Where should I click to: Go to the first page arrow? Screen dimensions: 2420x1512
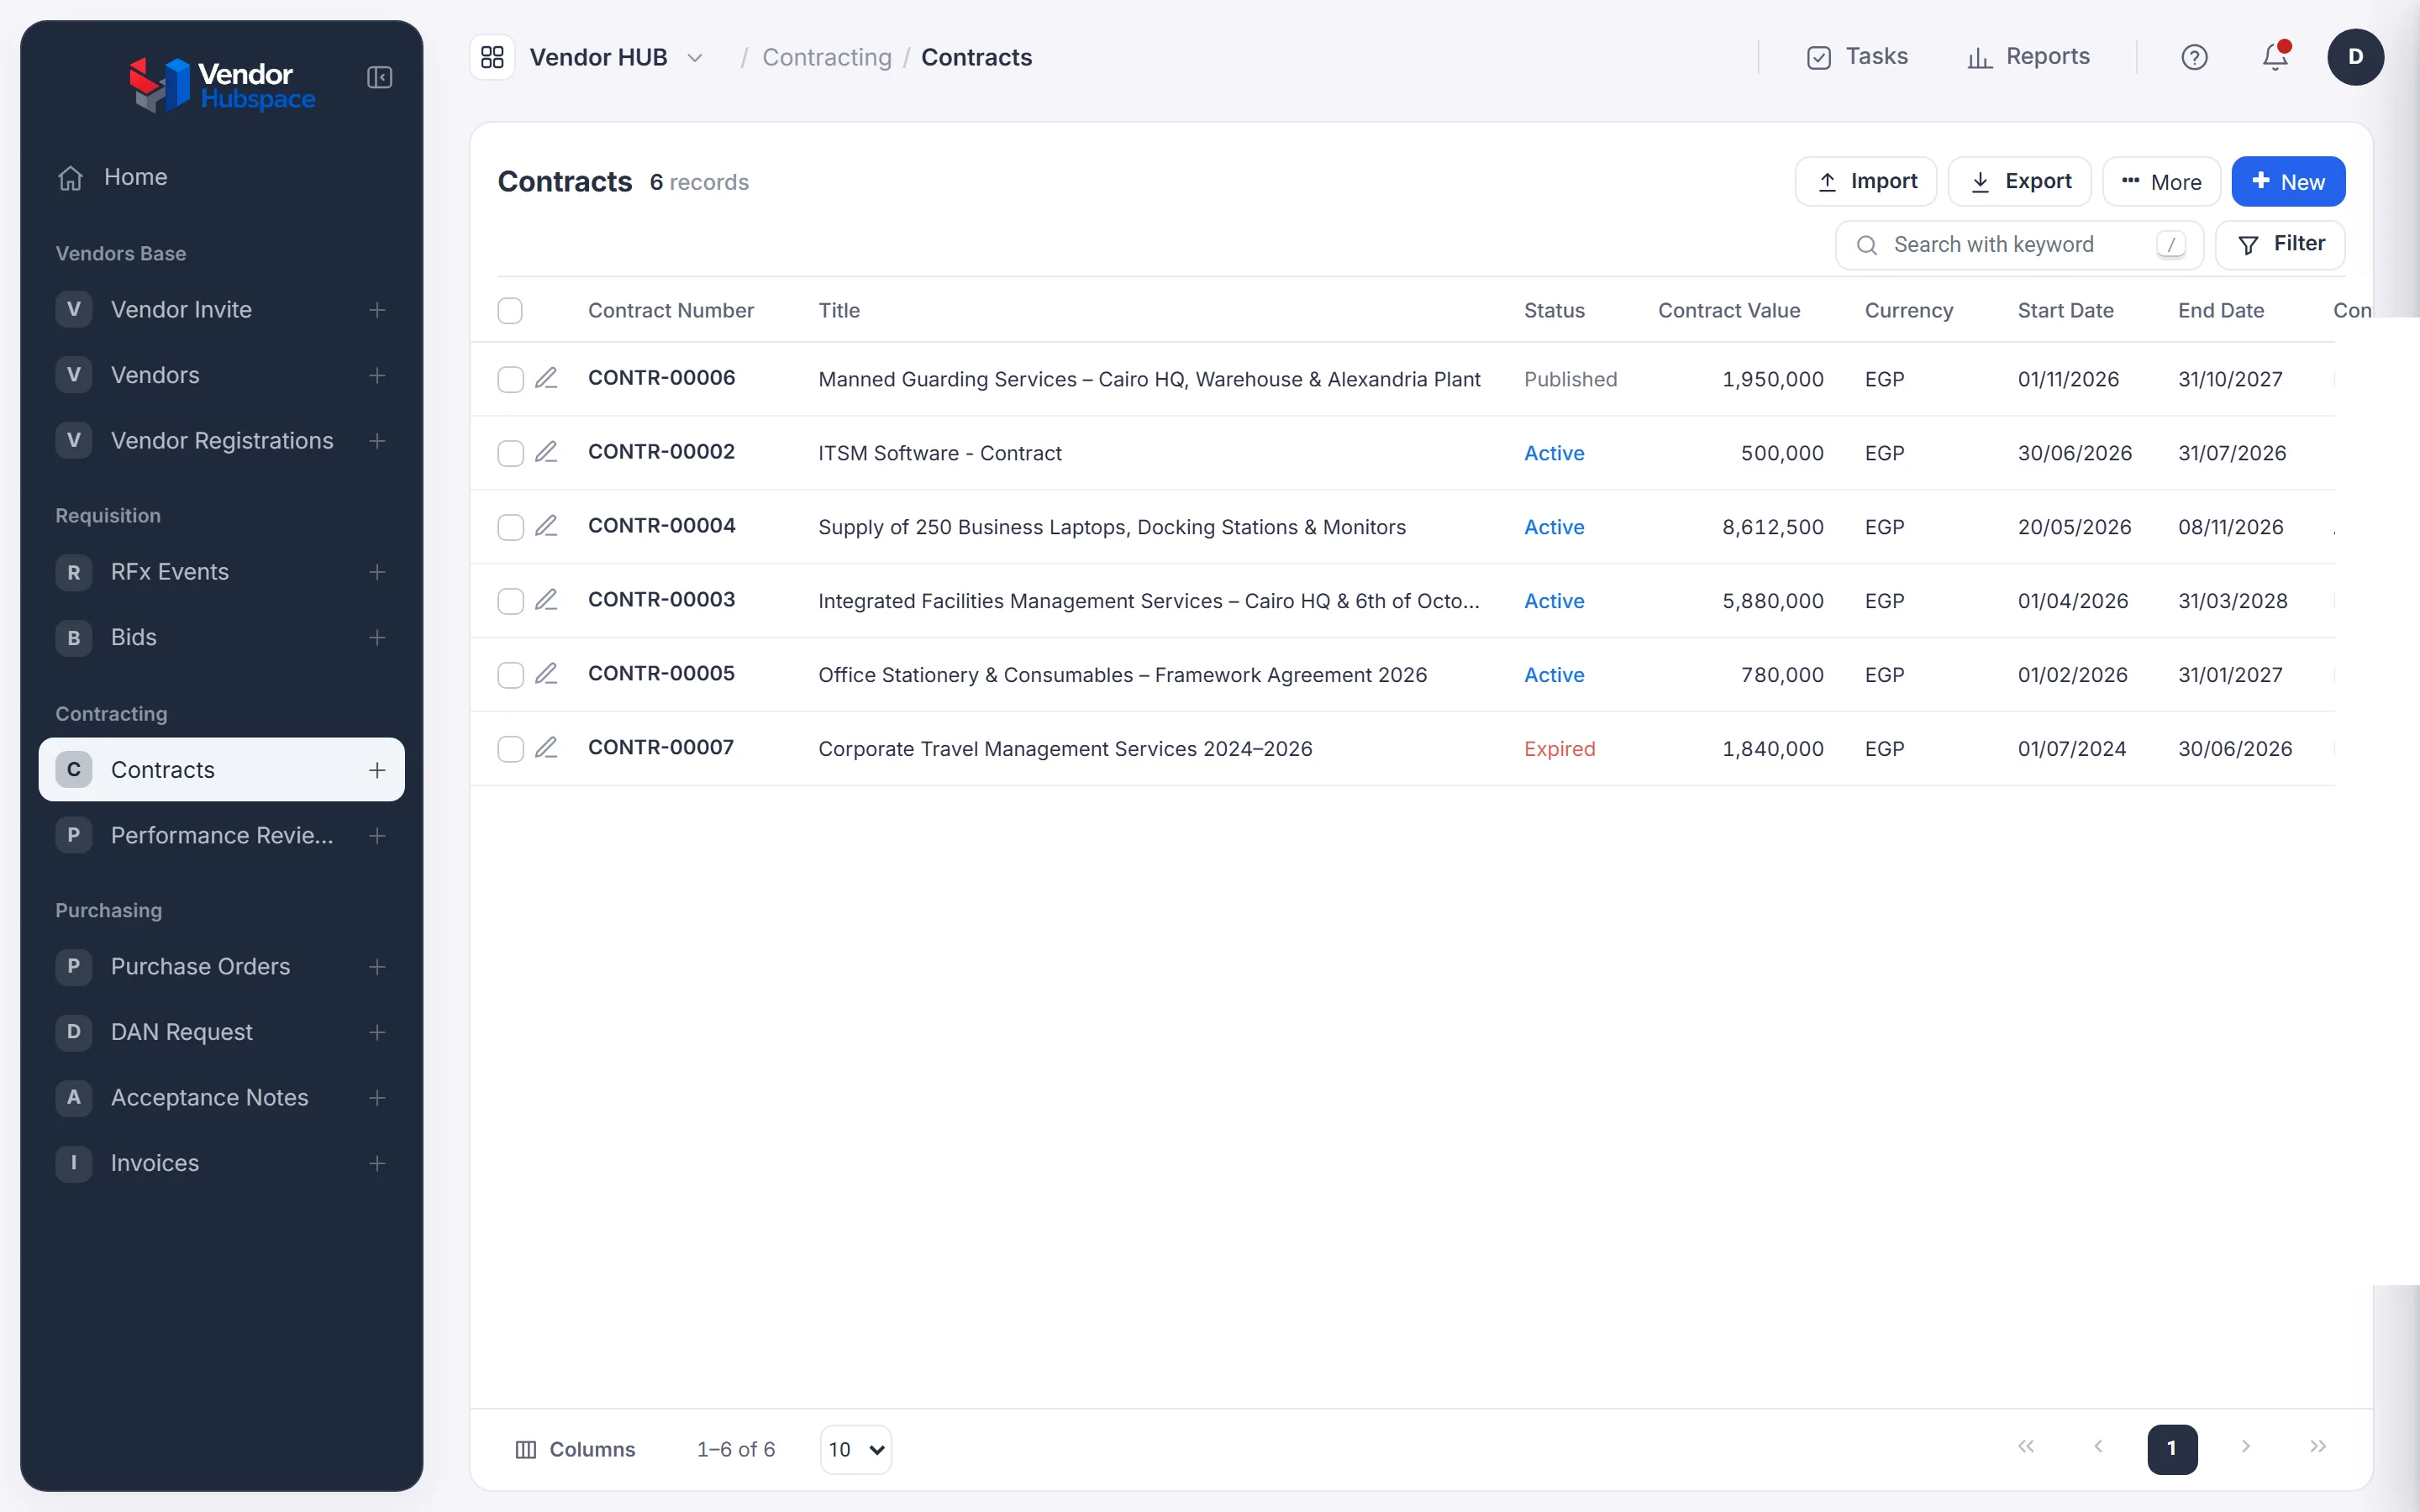[2026, 1447]
